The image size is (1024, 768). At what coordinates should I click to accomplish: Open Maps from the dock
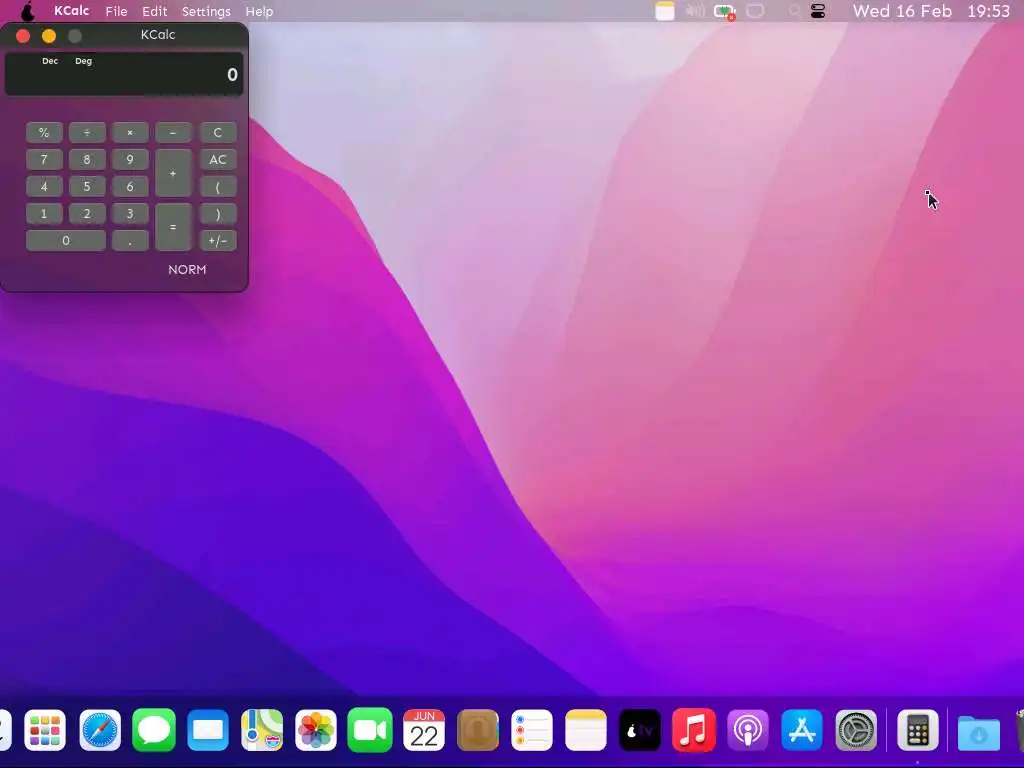coord(262,730)
